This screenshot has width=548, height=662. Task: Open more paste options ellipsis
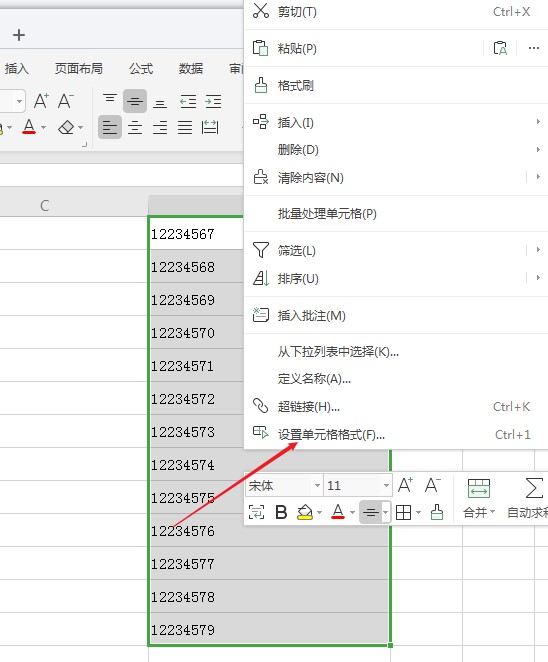(534, 48)
